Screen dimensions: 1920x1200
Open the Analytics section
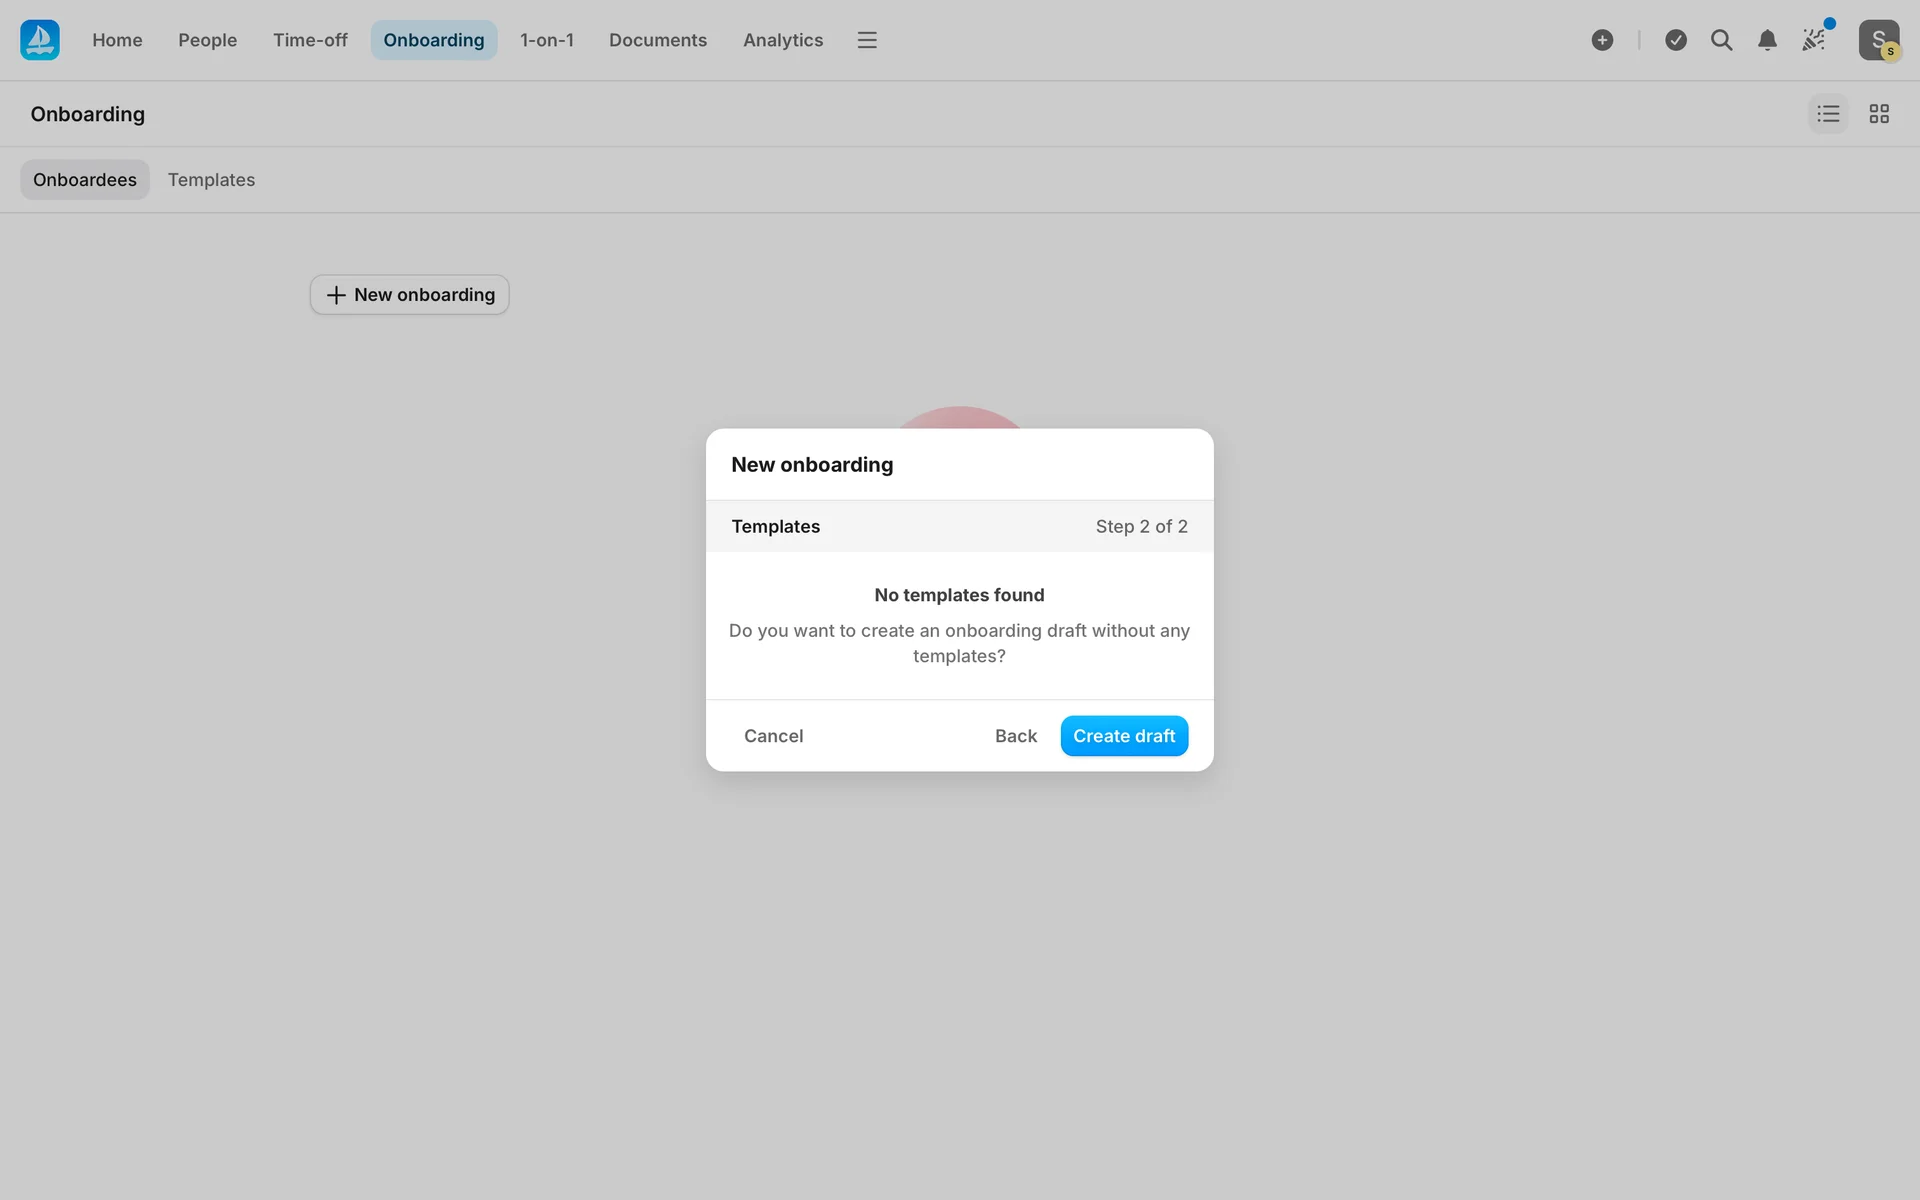pos(782,40)
